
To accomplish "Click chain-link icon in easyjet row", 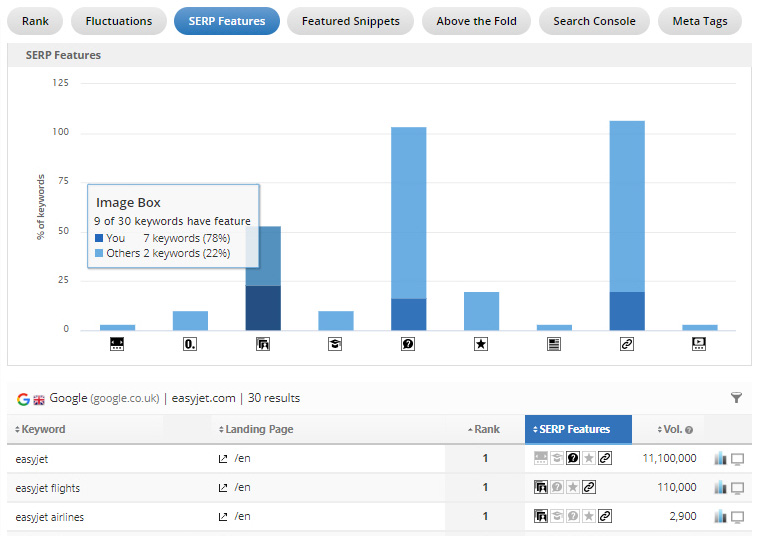I will pyautogui.click(x=605, y=458).
